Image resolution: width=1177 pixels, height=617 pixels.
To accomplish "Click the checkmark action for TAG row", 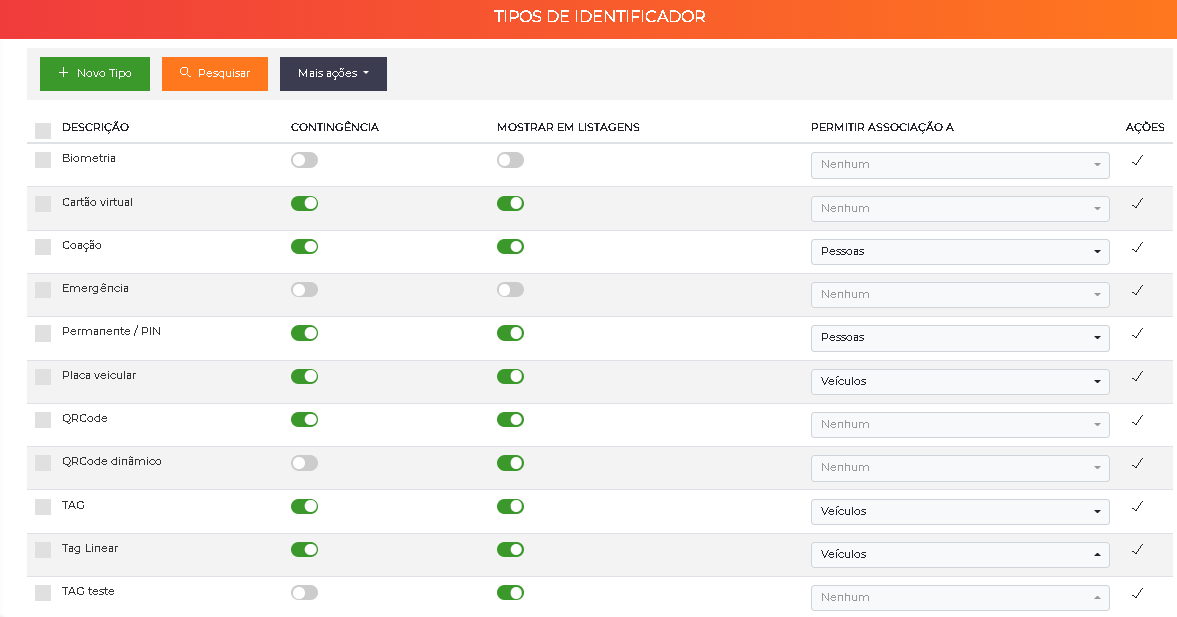I will [x=1137, y=507].
